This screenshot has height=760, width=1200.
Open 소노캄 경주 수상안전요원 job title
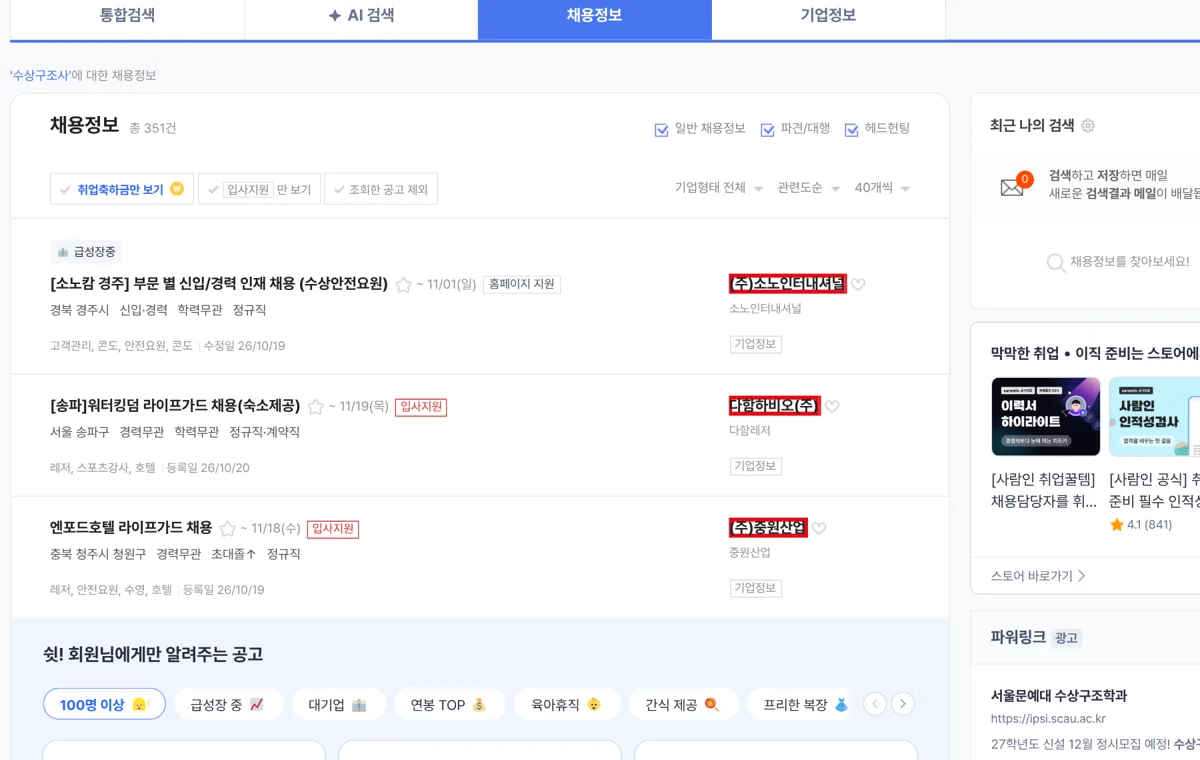point(219,284)
